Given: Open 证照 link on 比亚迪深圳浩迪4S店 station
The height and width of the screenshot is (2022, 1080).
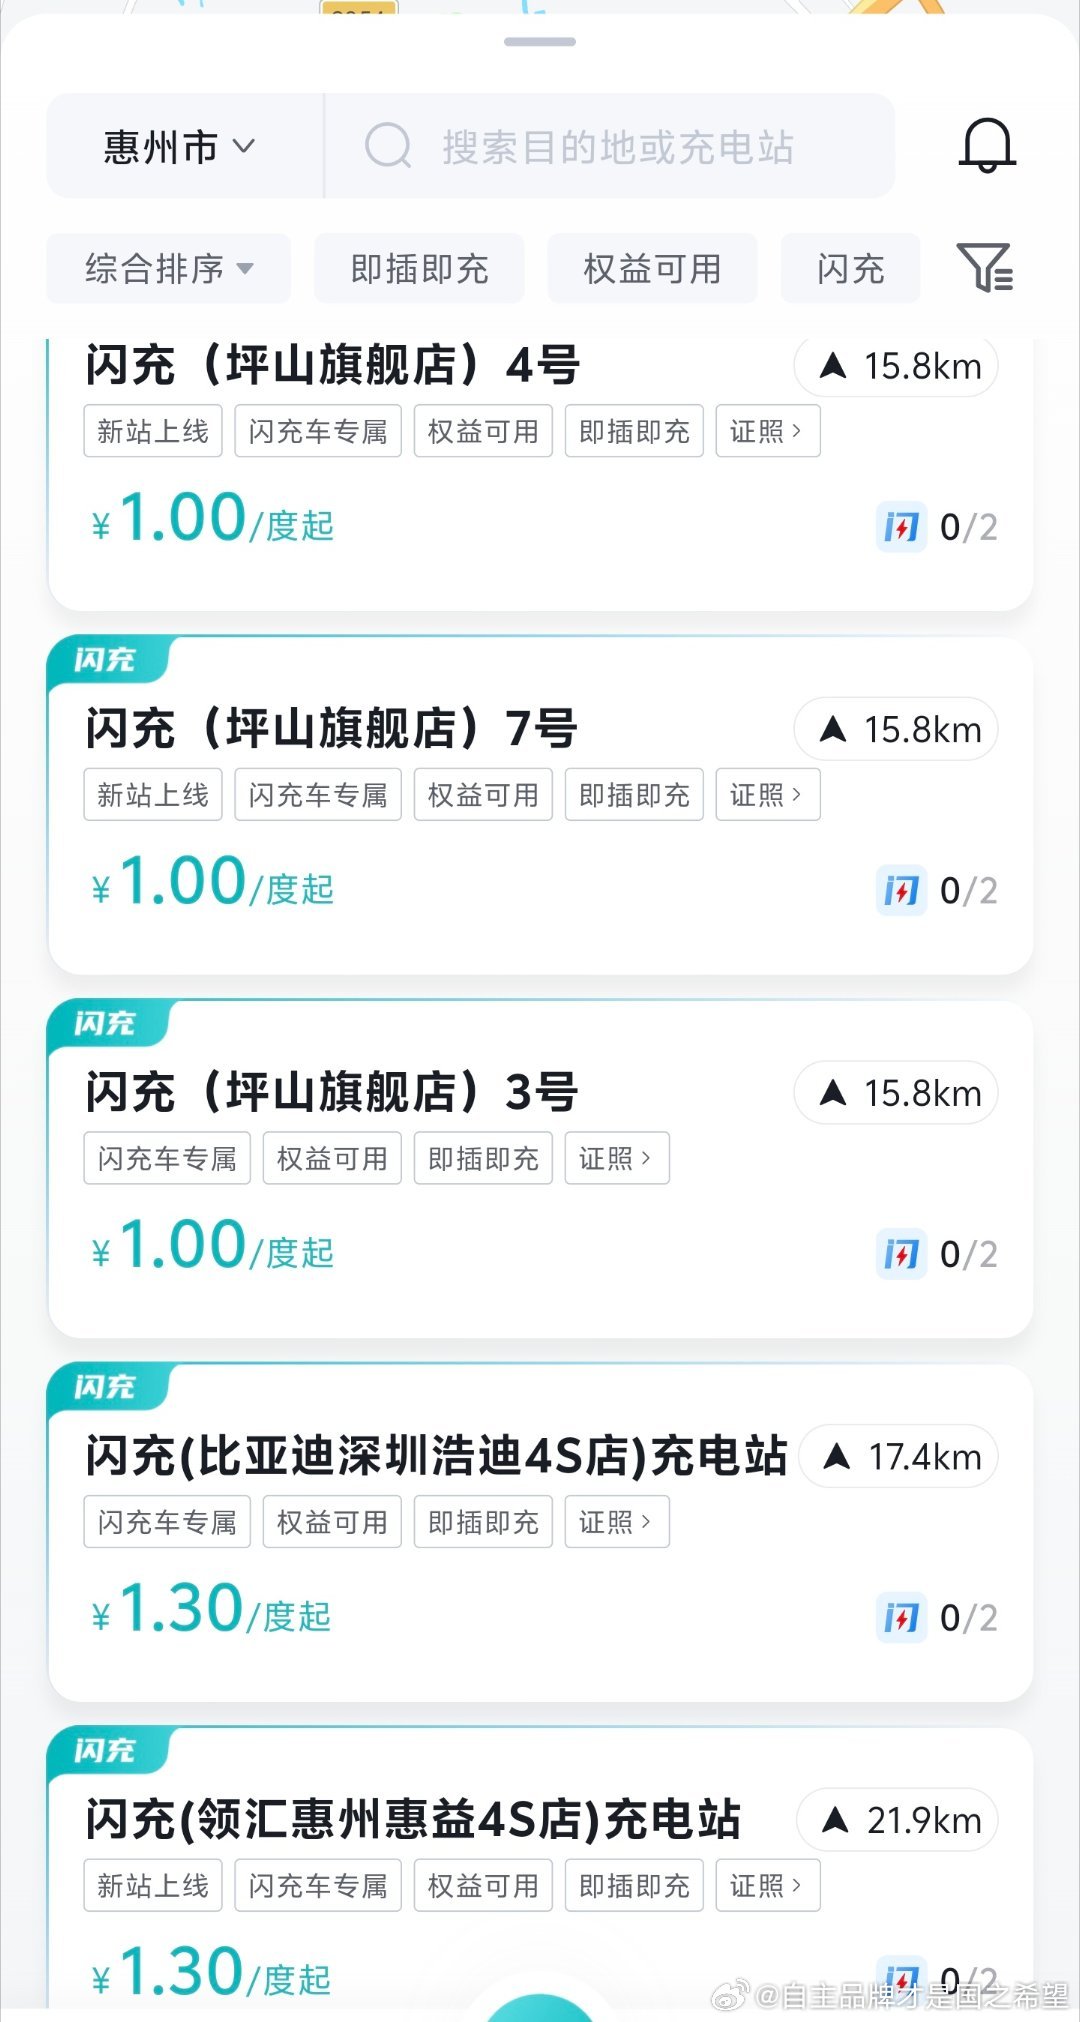Looking at the screenshot, I should pyautogui.click(x=617, y=1522).
